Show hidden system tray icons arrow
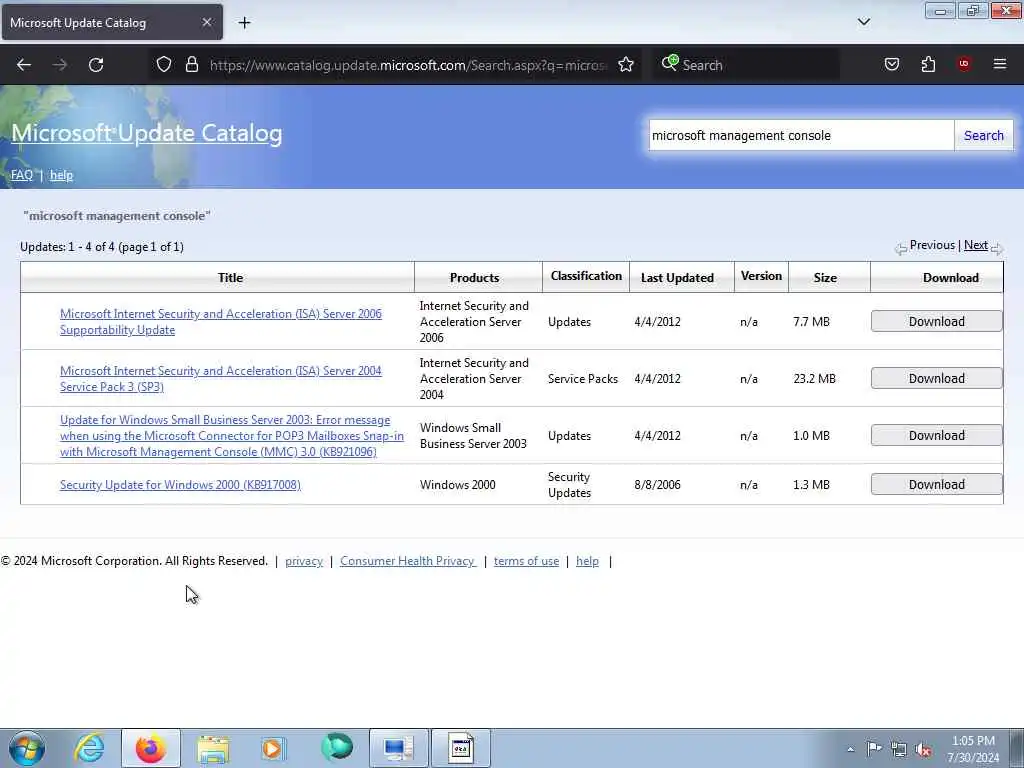The image size is (1024, 768). pyautogui.click(x=850, y=749)
